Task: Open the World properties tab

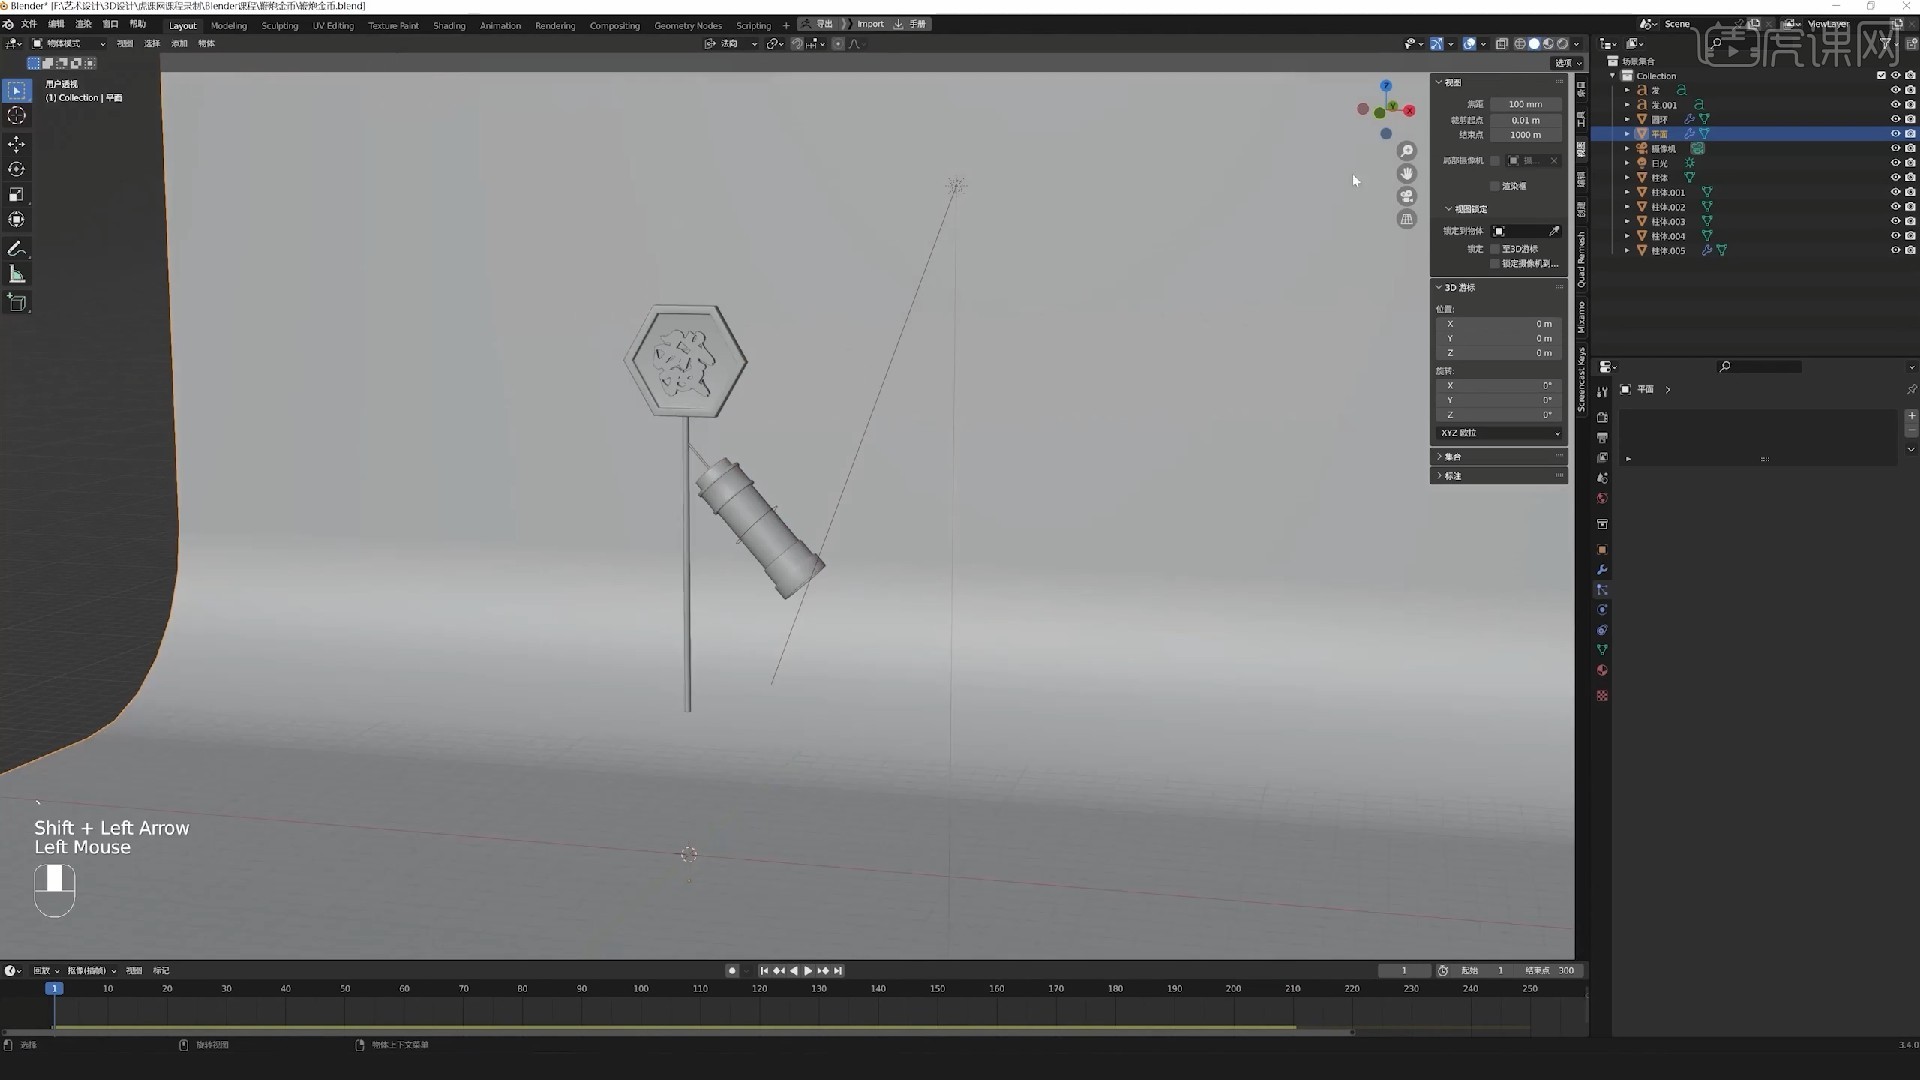Action: click(1602, 498)
